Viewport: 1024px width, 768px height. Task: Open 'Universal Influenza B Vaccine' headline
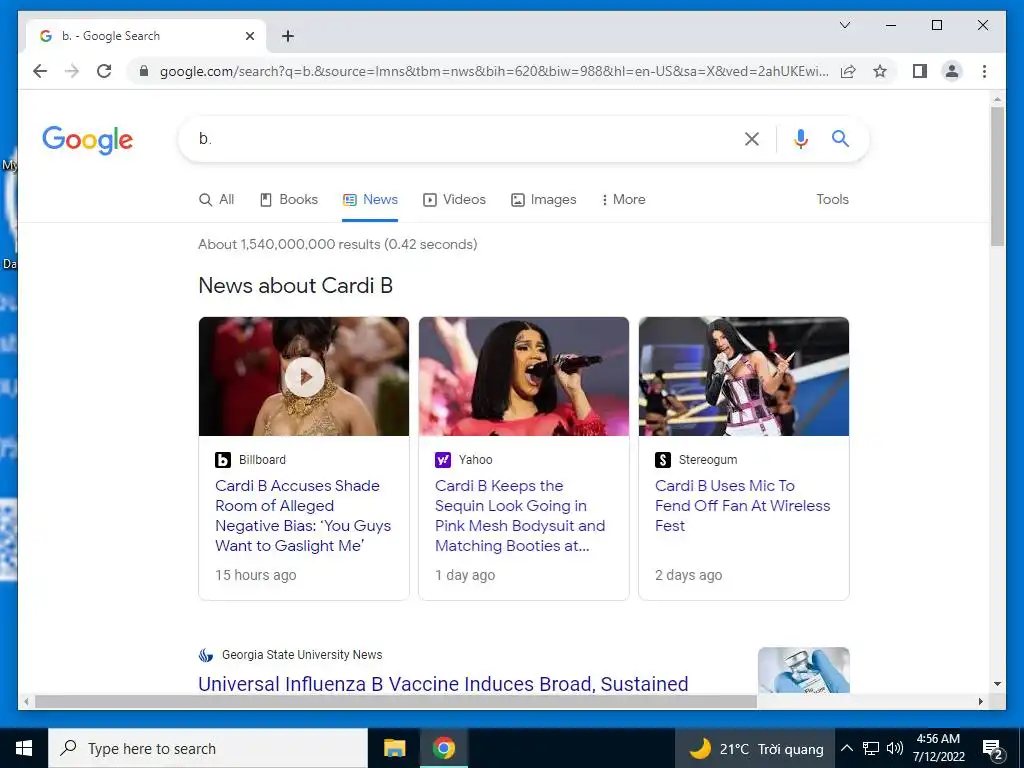pos(443,683)
